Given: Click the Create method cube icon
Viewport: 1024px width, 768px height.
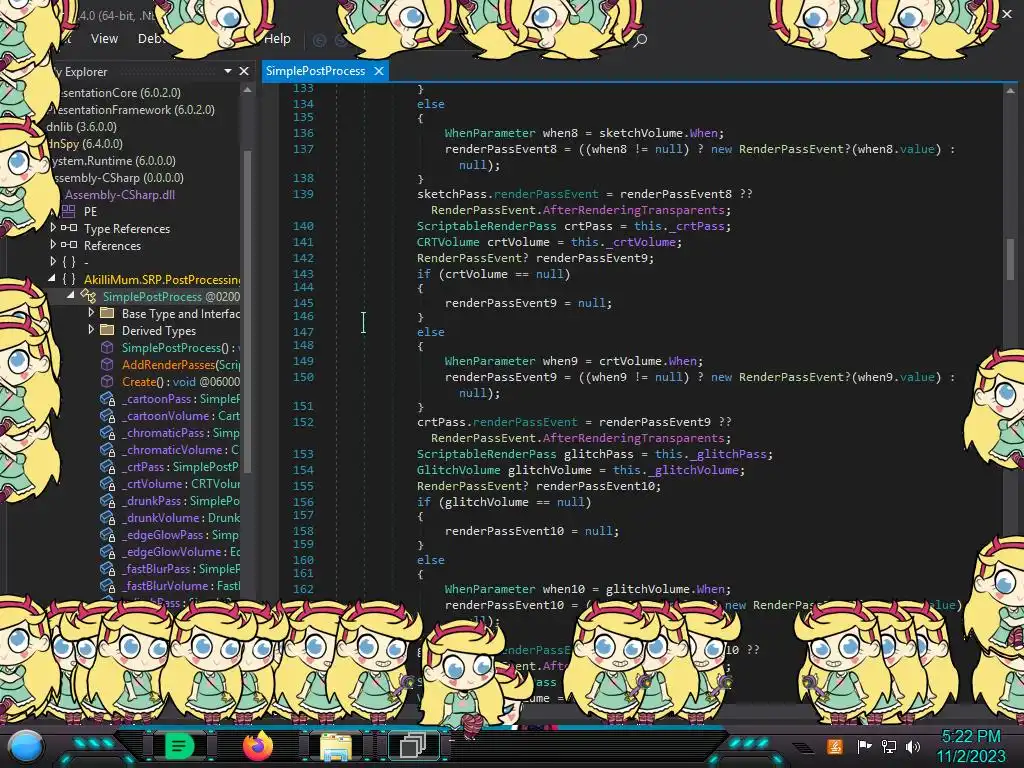Looking at the screenshot, I should 107,381.
